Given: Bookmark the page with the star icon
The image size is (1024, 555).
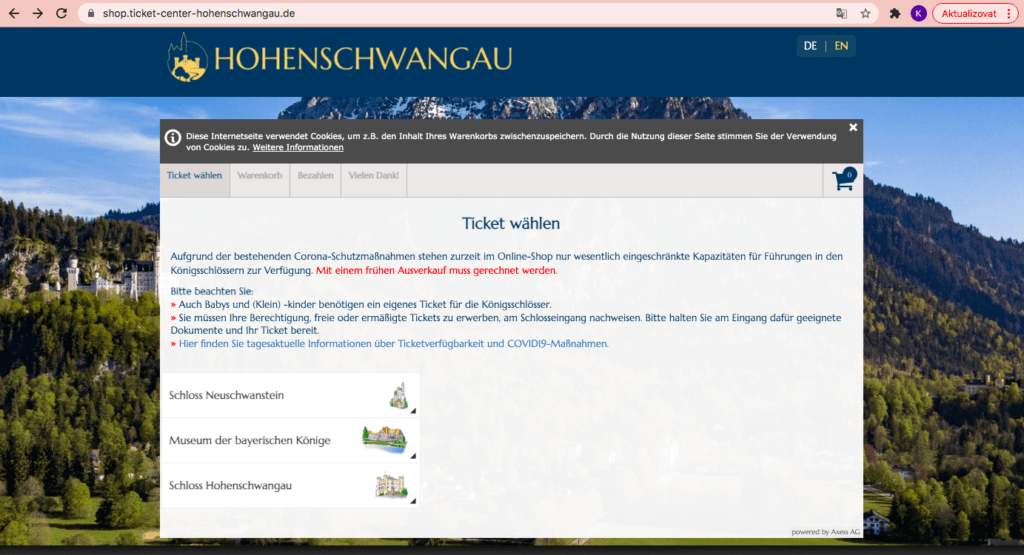Looking at the screenshot, I should coord(865,14).
